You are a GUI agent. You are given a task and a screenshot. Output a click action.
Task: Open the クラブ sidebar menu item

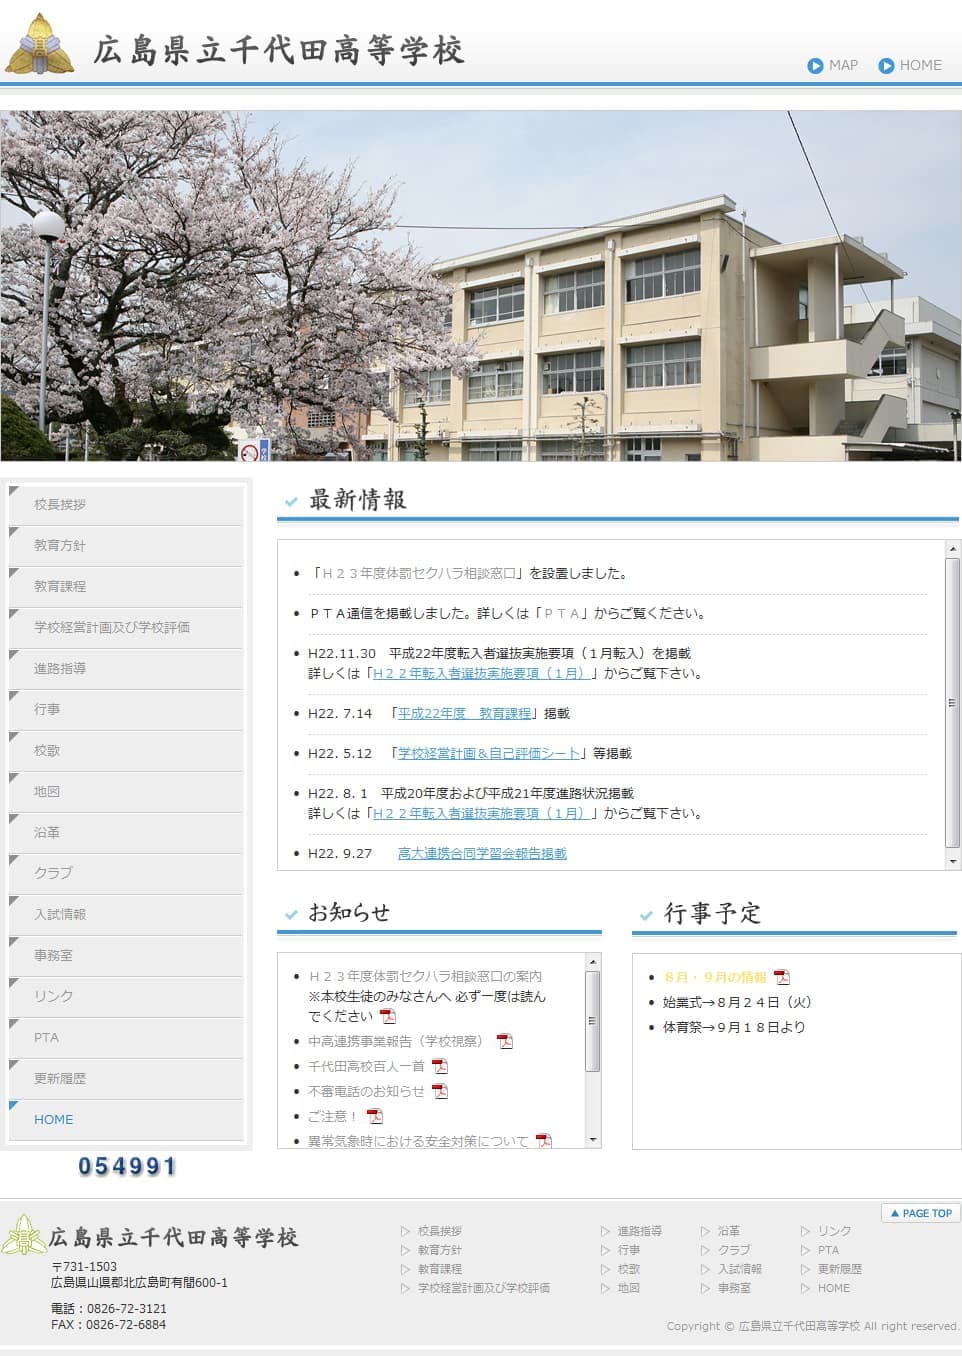[x=53, y=873]
